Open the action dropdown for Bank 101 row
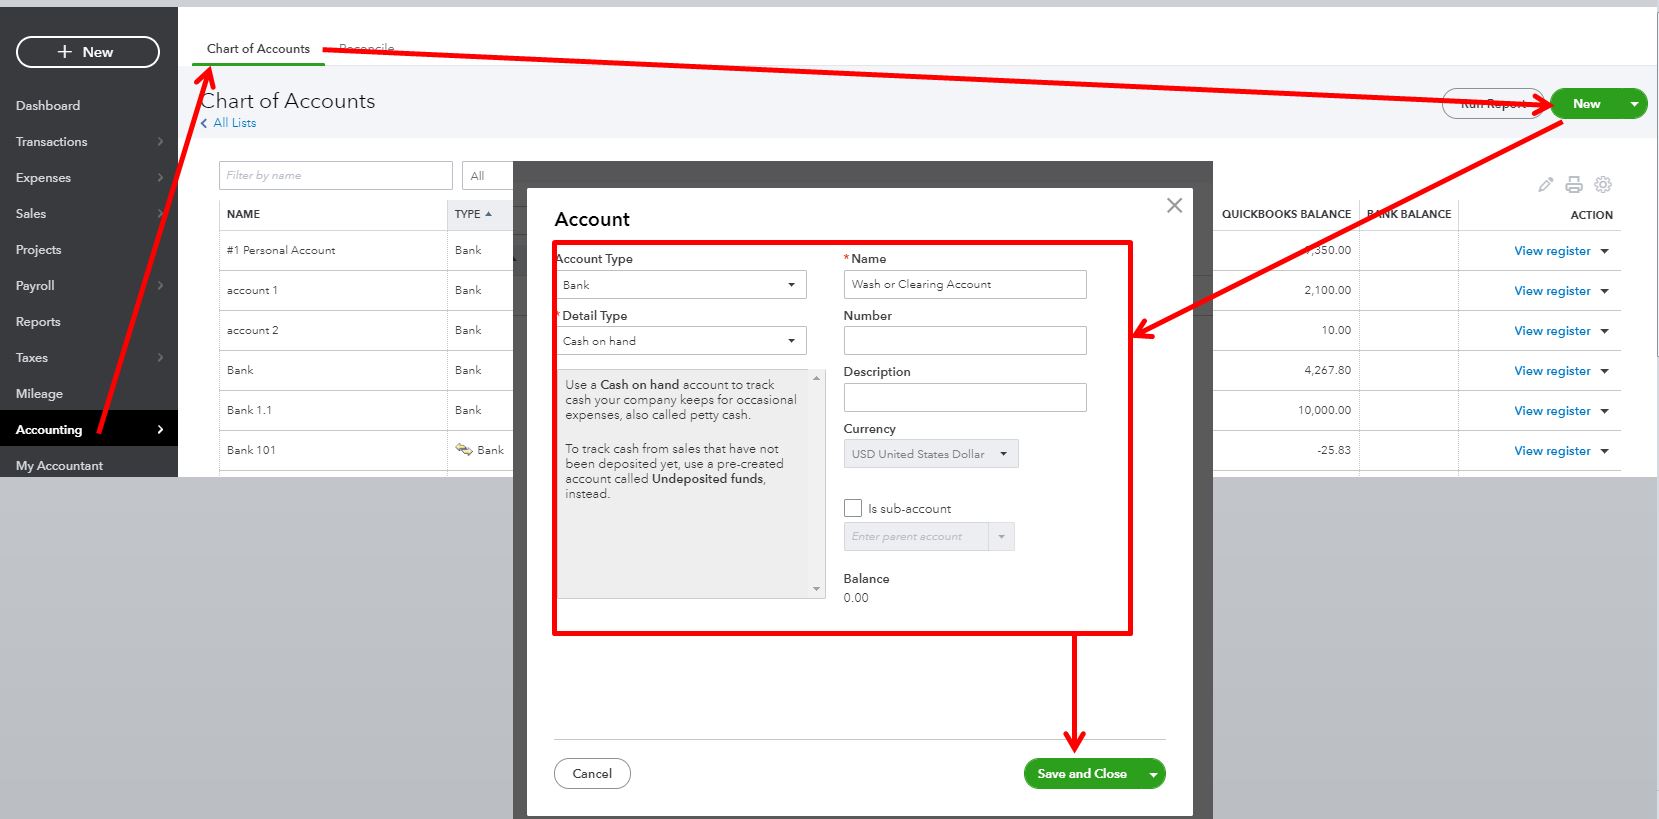Viewport: 1659px width, 819px height. coord(1605,451)
